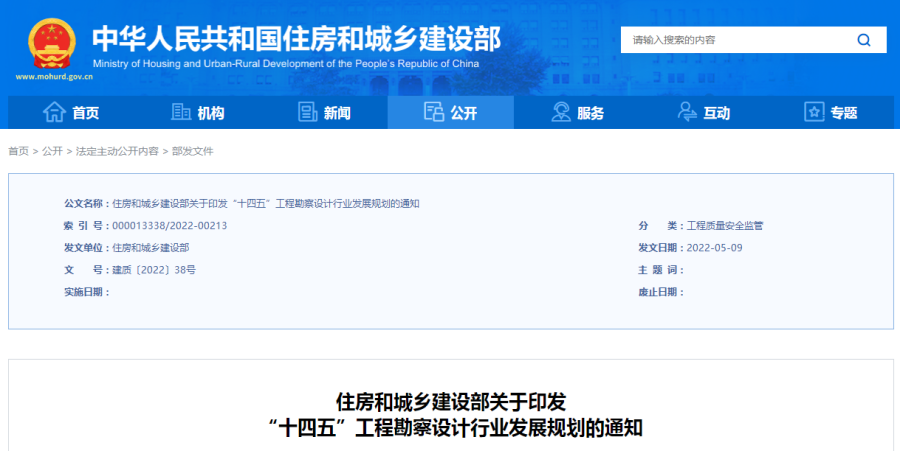Screen dimensions: 900x451
Task: Click the newspaper icon beside 新闻
Action: pyautogui.click(x=308, y=112)
